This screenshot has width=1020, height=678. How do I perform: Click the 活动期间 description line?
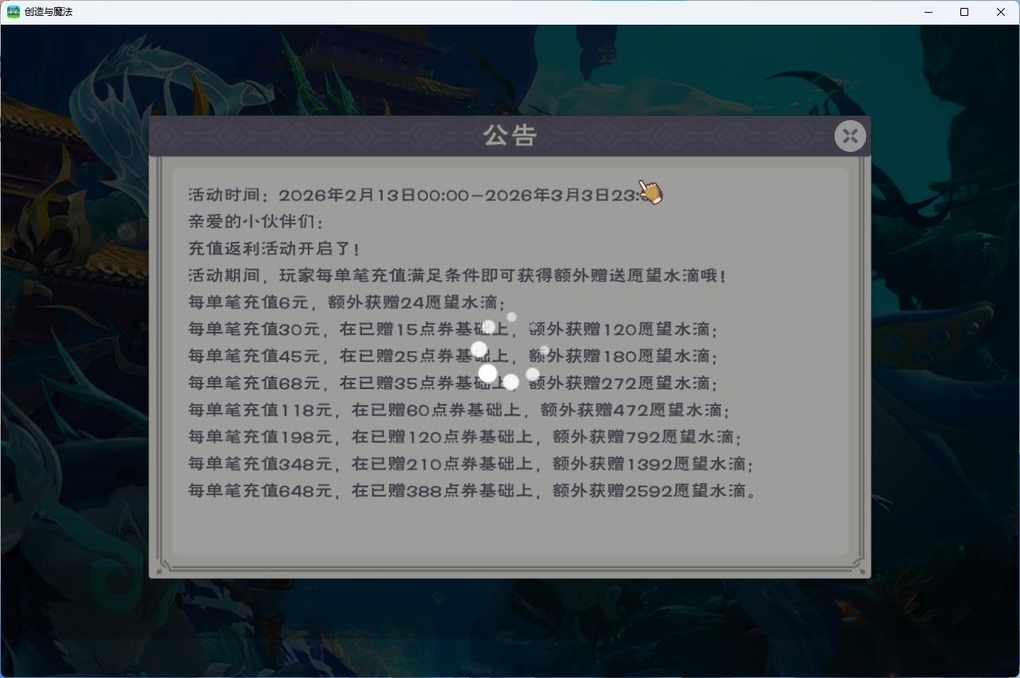coord(457,275)
